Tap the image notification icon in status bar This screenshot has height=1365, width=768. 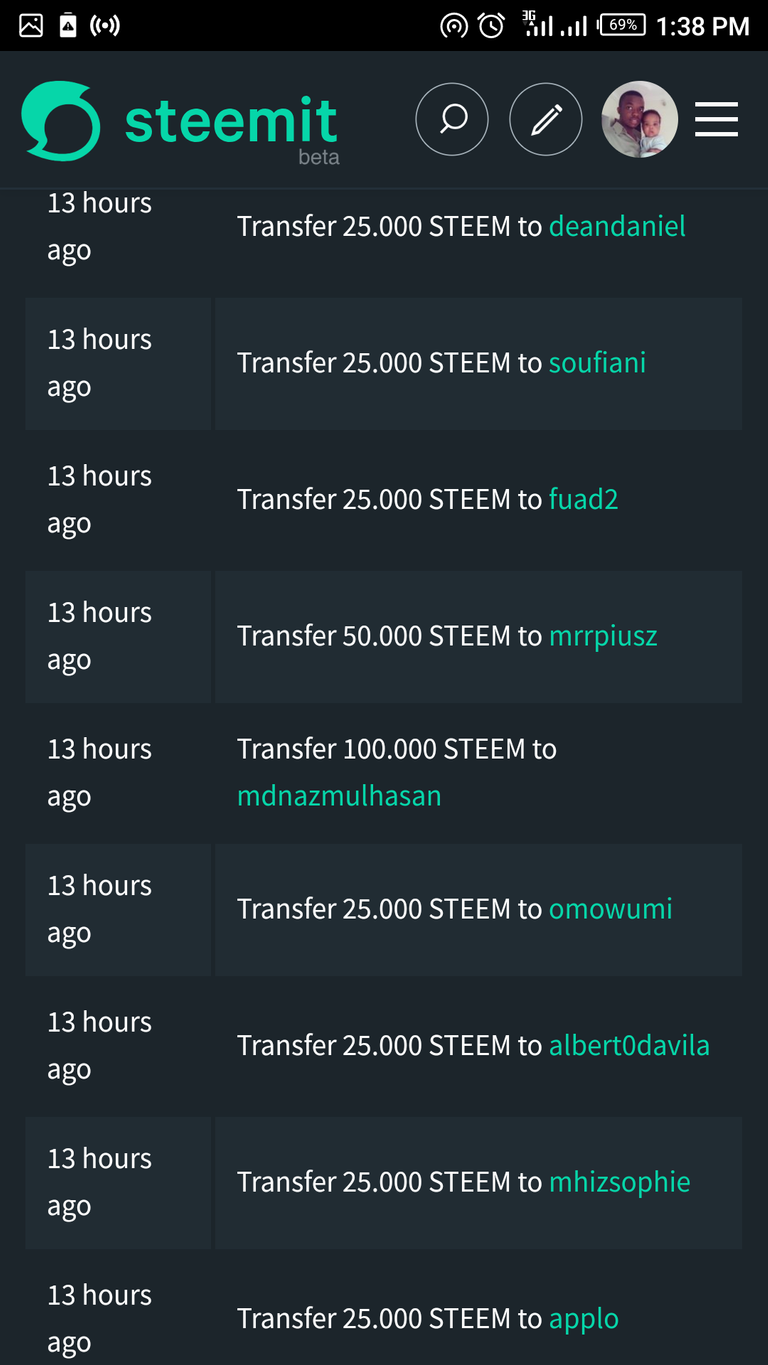point(31,25)
